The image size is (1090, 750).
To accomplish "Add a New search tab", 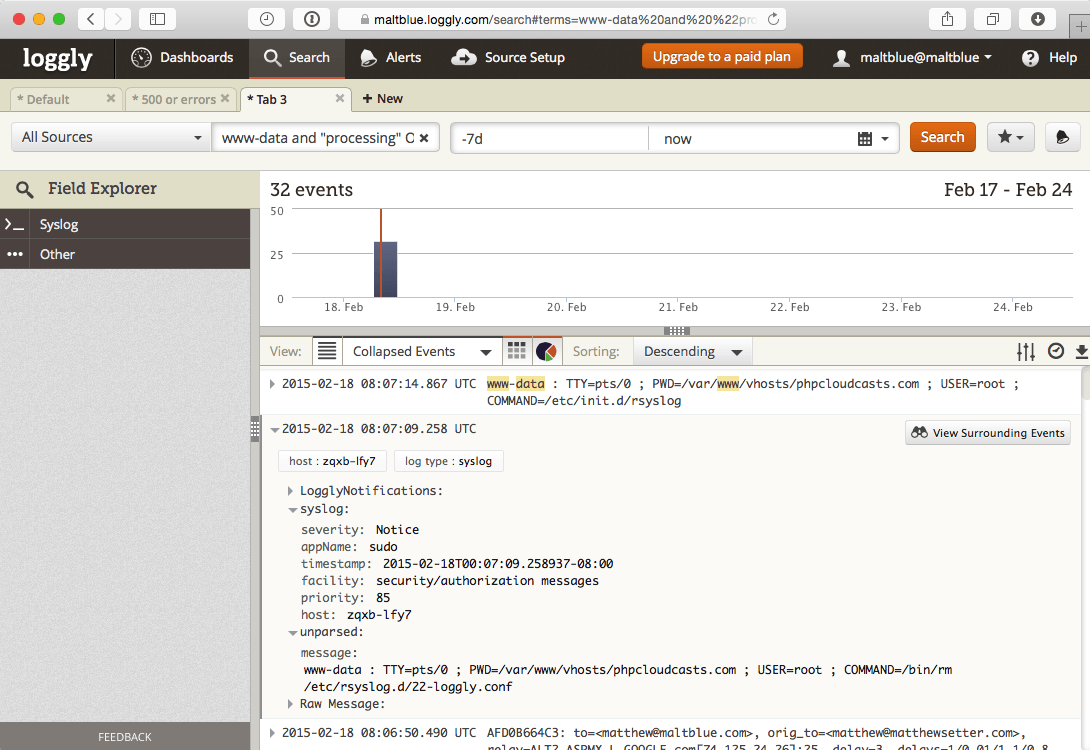I will (x=382, y=99).
